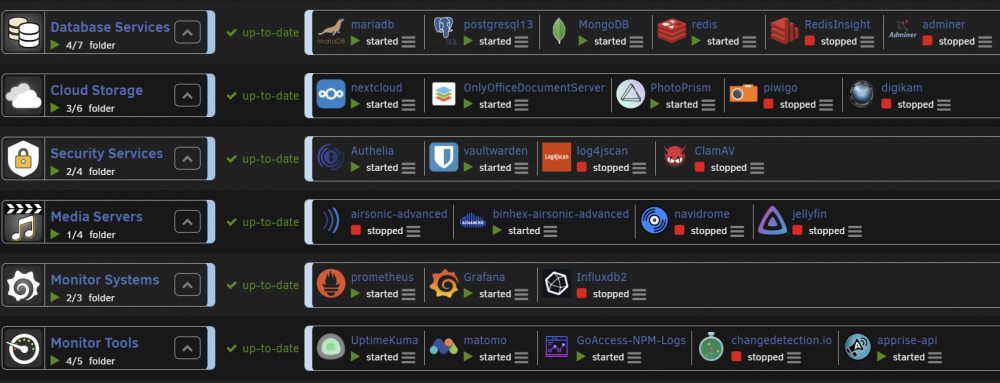Click the Media Servers music icon
Image resolution: width=1000 pixels, height=383 pixels.
23,222
